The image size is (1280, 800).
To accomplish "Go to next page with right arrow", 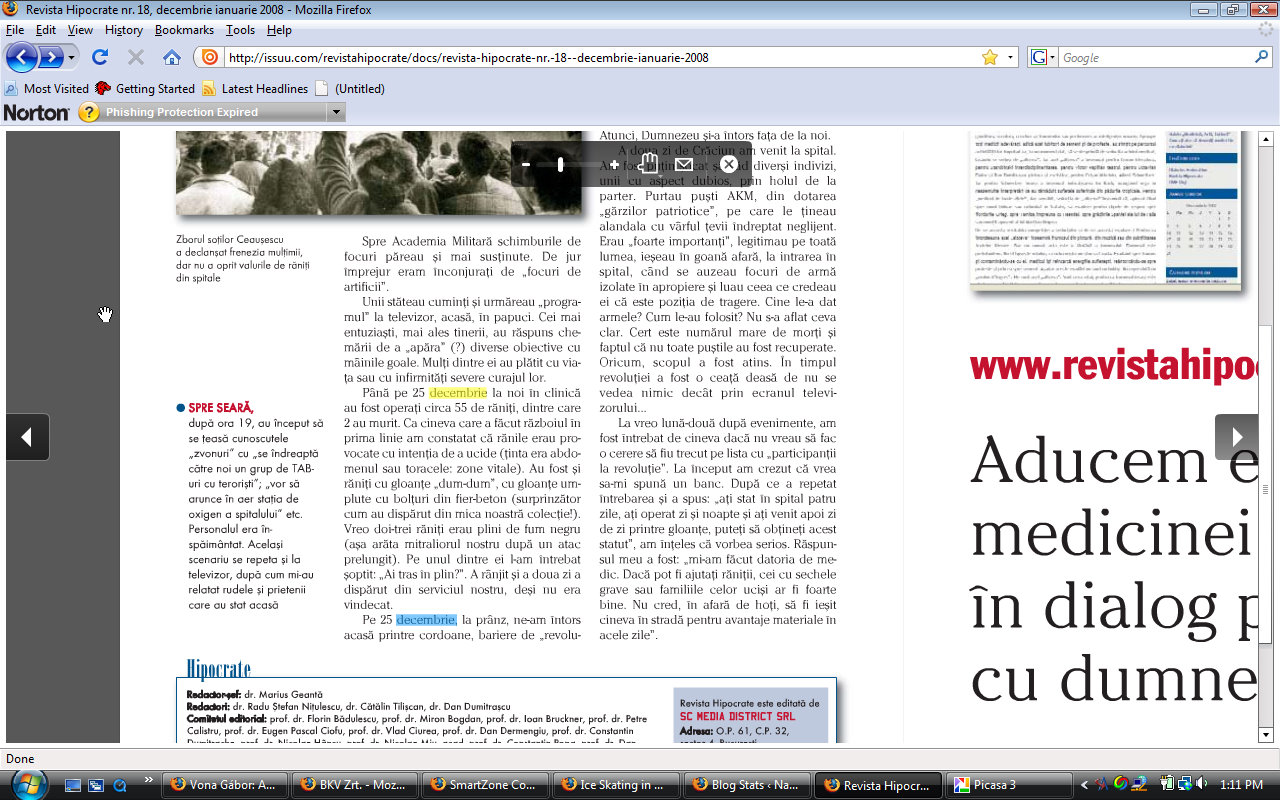I will click(x=1237, y=437).
